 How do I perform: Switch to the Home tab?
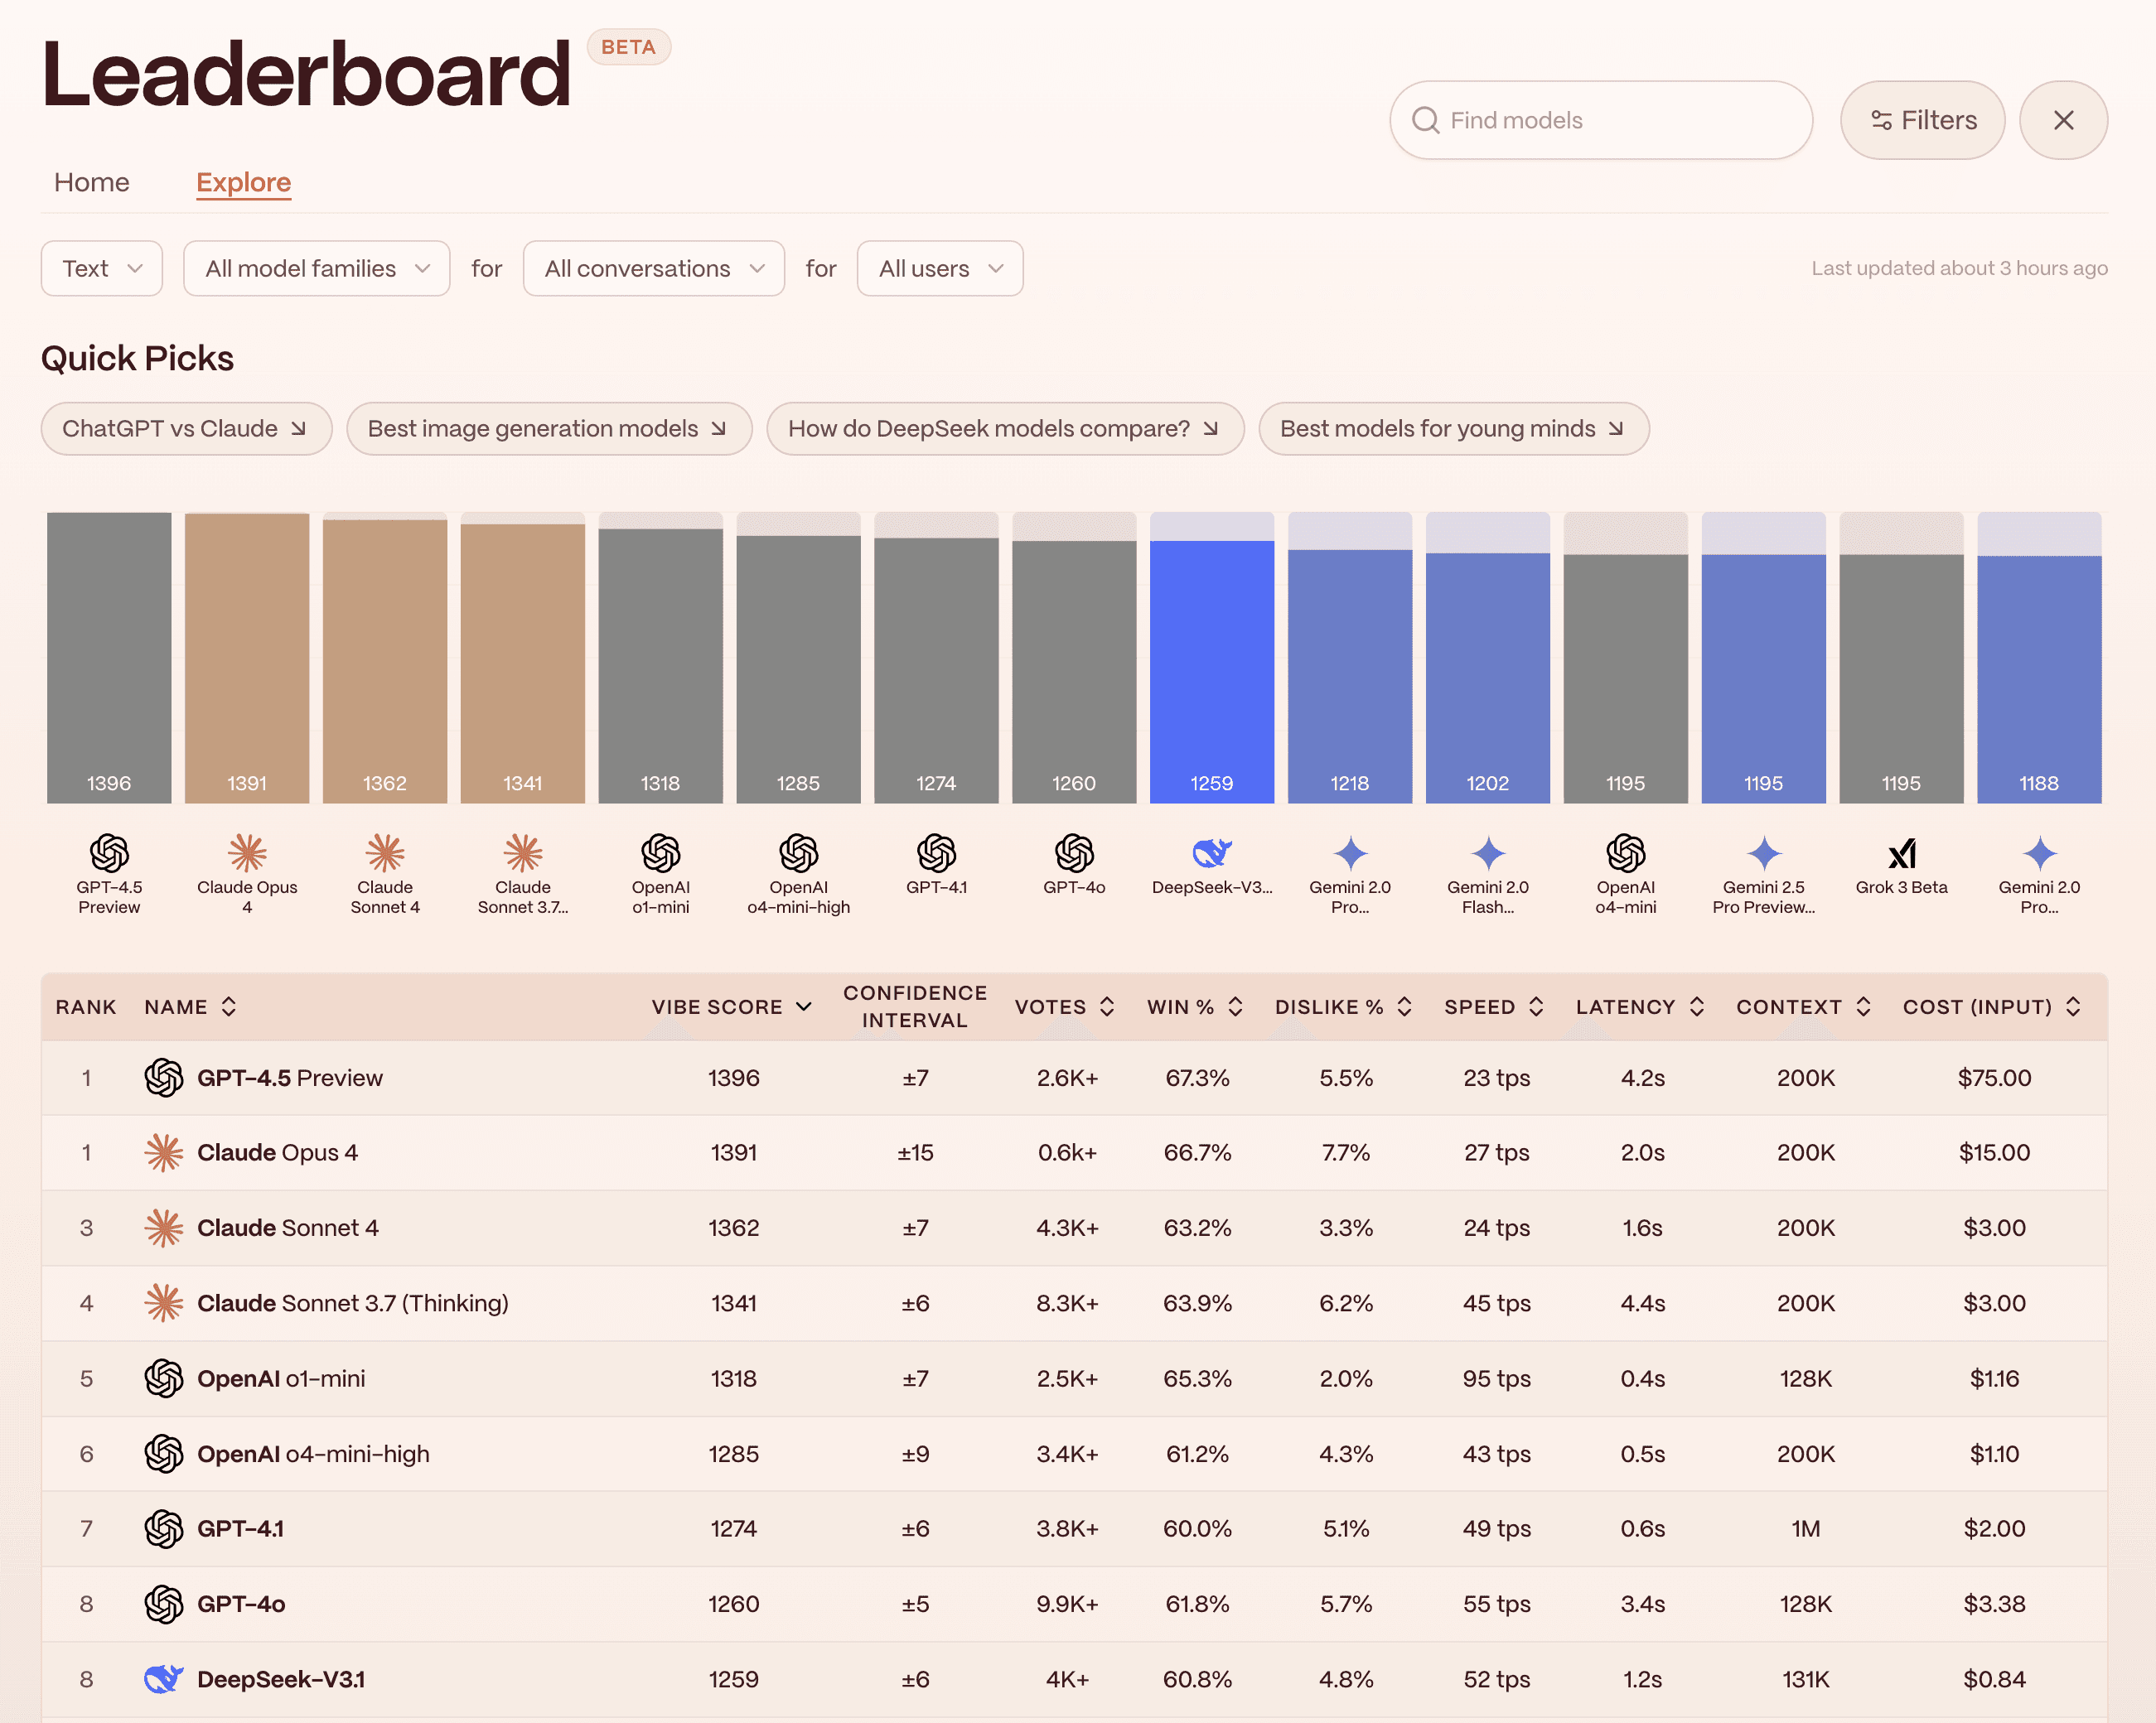click(x=91, y=182)
